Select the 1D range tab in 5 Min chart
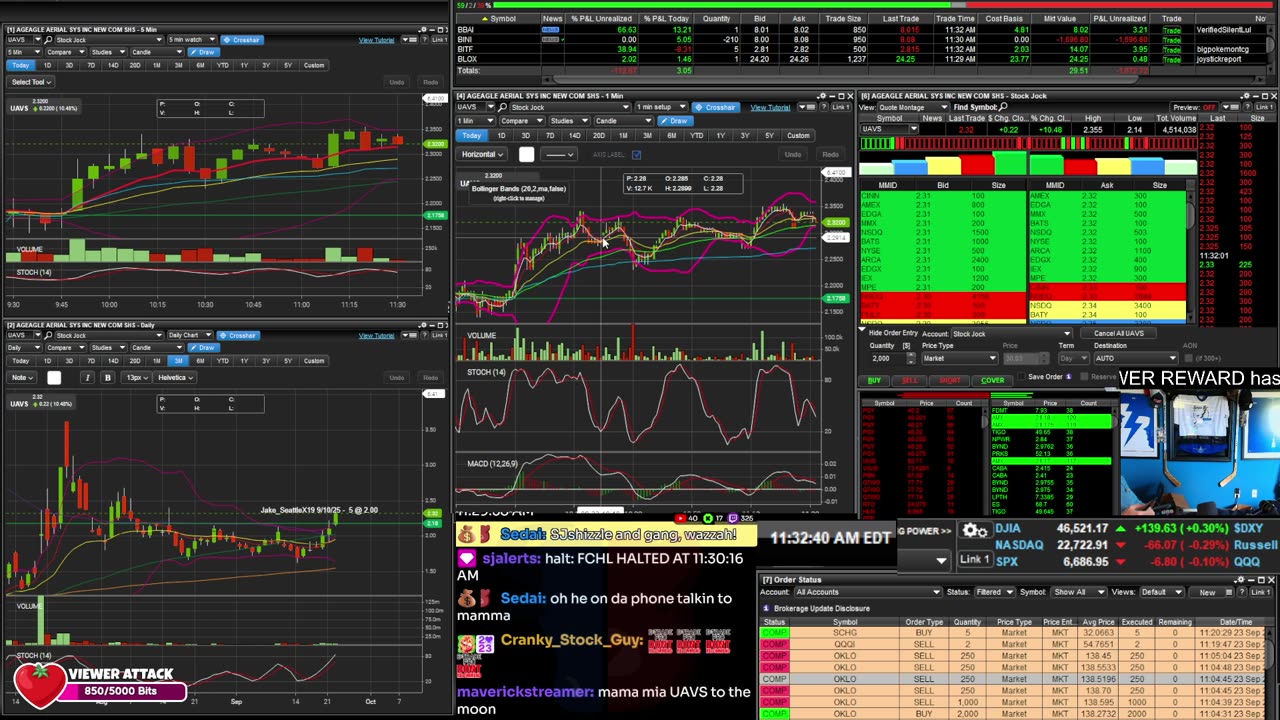1280x720 pixels. tap(46, 65)
